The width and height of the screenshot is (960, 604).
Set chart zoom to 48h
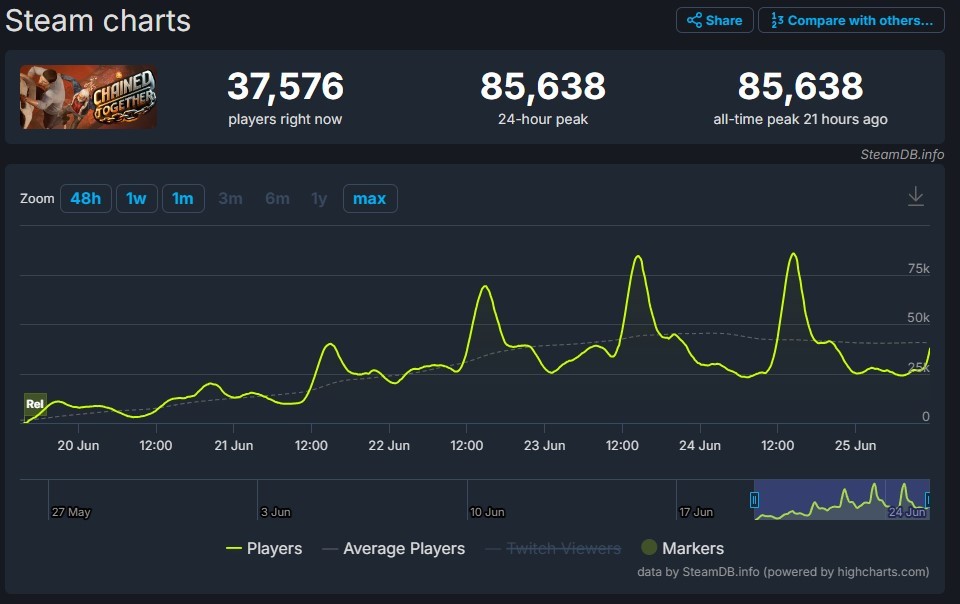[86, 198]
